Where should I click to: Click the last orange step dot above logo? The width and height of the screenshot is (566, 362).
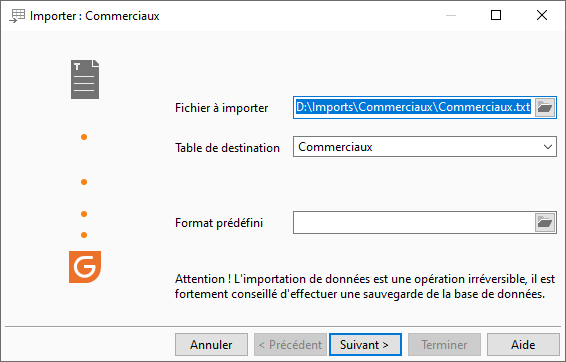[84, 235]
